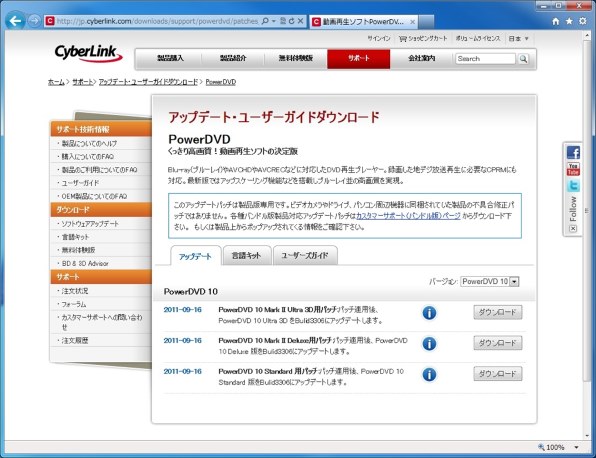The height and width of the screenshot is (458, 596).
Task: Click the PowerDVD breadcrumb link
Action: coord(220,82)
